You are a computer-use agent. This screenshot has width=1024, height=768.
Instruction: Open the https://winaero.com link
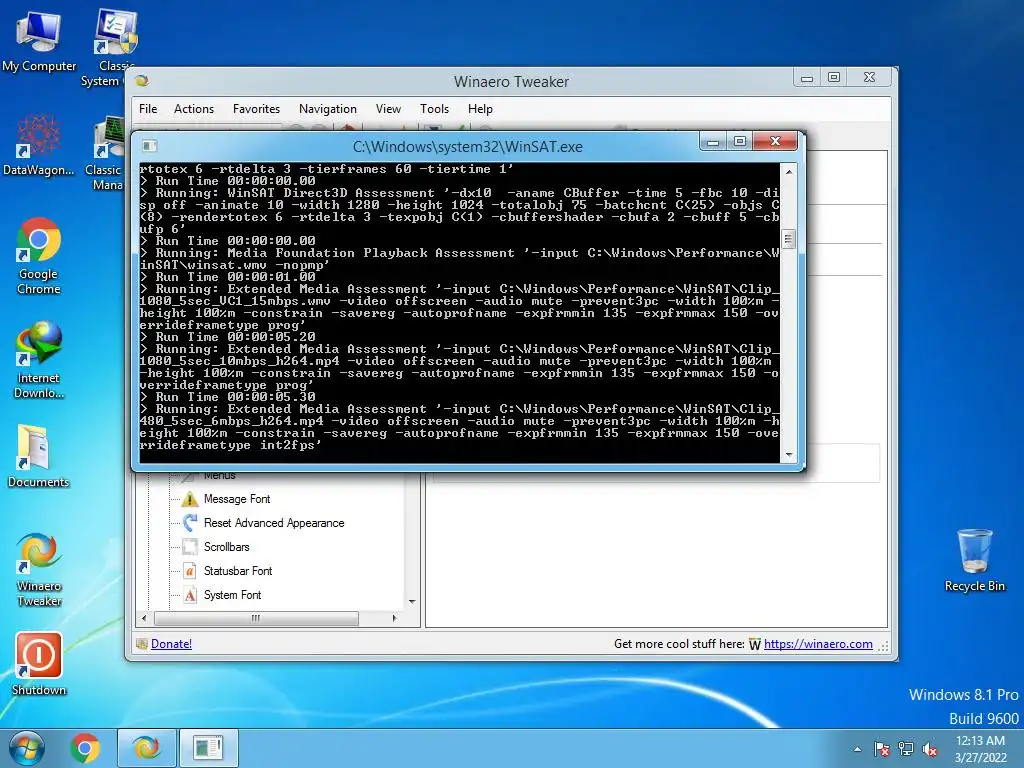pyautogui.click(x=818, y=644)
